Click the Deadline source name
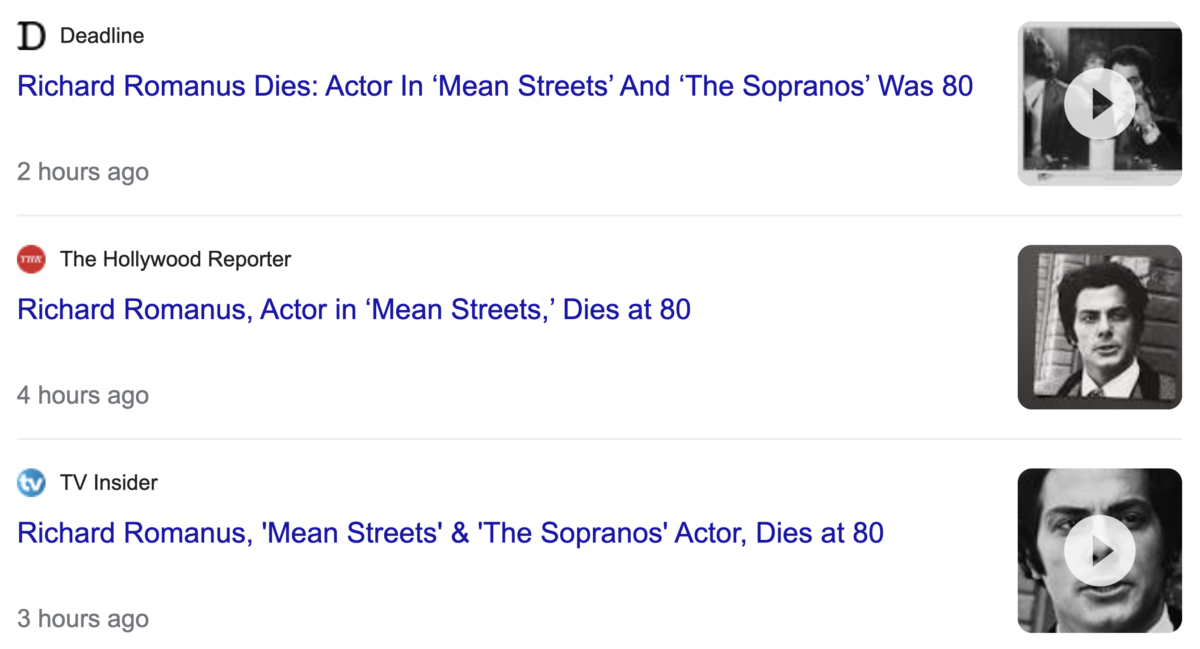The height and width of the screenshot is (649, 1200). click(102, 36)
